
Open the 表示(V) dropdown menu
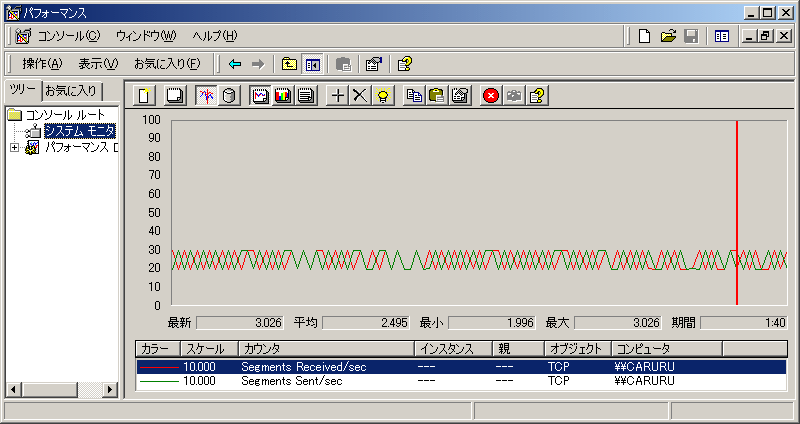[x=98, y=64]
